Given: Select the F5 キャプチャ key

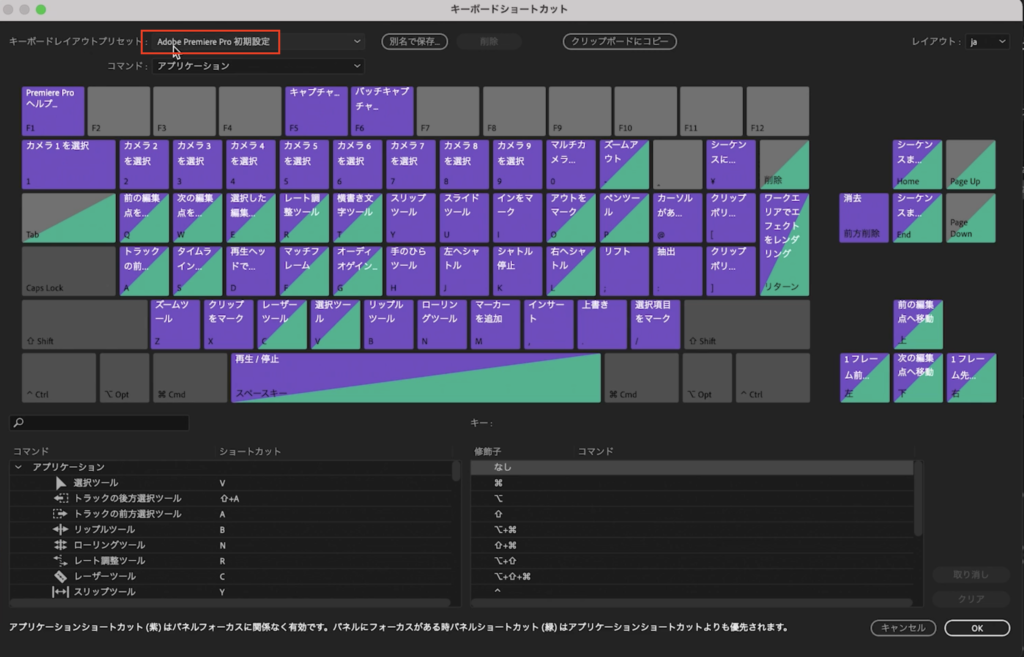Looking at the screenshot, I should click(316, 110).
